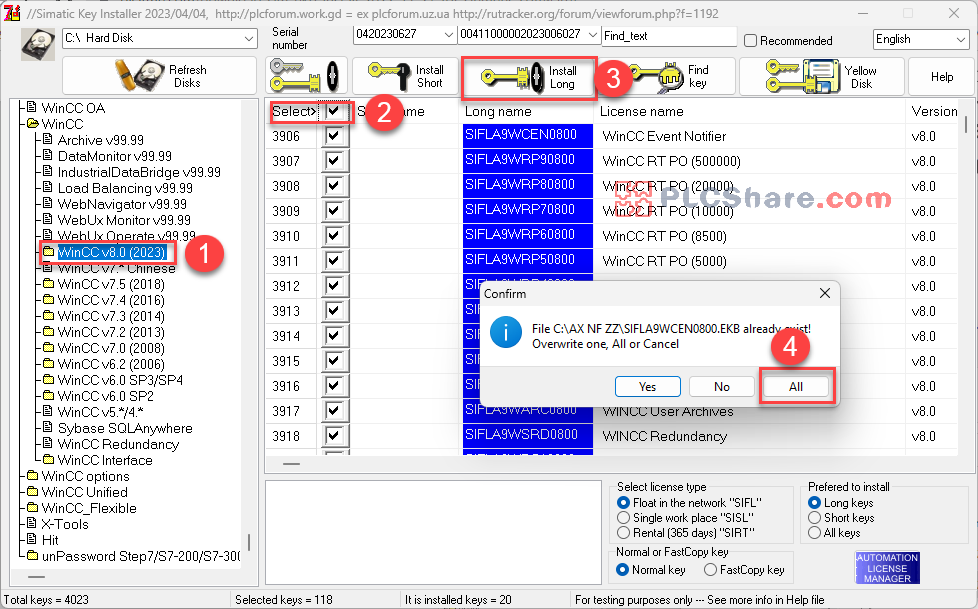Open the serial number 0420230627 dropdown

tap(448, 34)
